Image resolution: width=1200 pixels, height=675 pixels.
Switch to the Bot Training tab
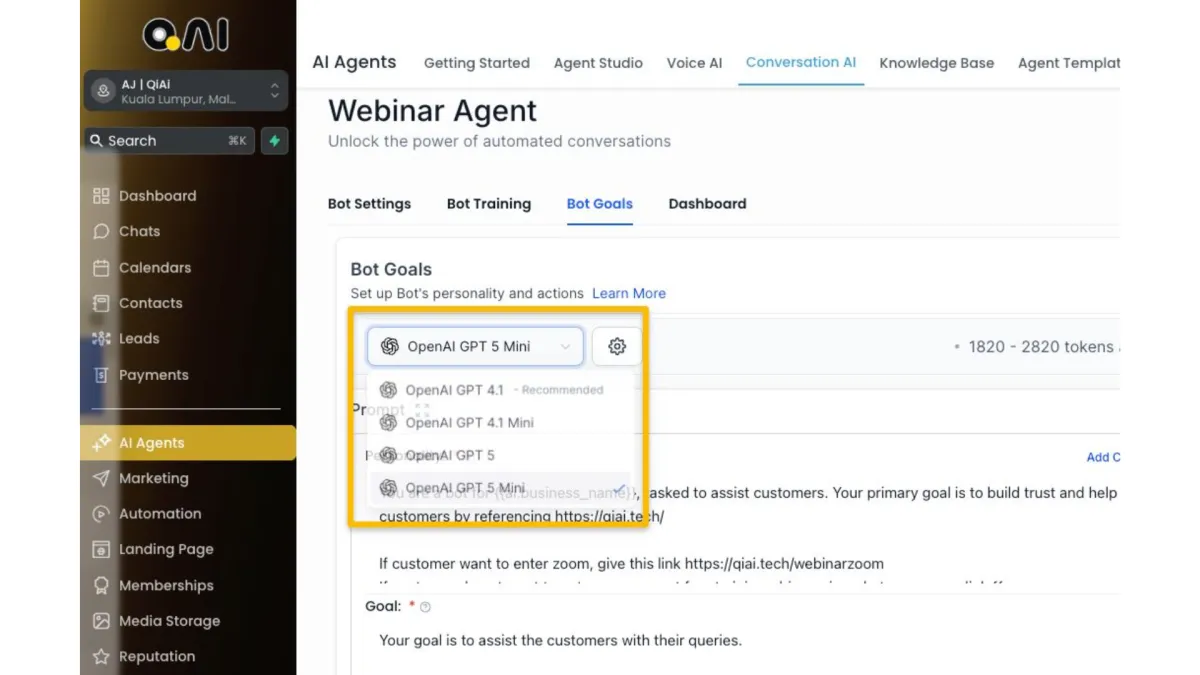pyautogui.click(x=489, y=204)
